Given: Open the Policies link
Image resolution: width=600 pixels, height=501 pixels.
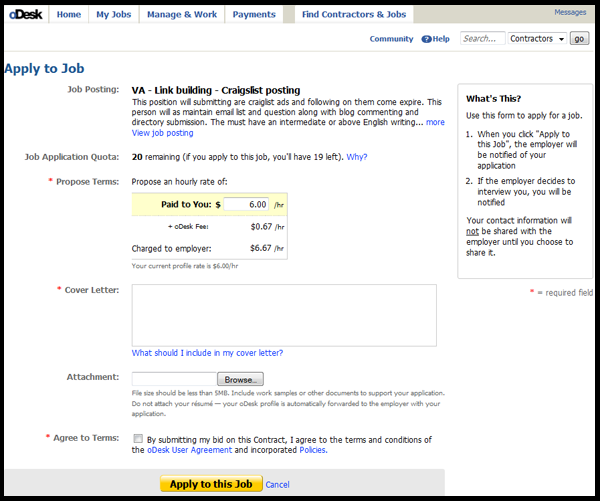Looking at the screenshot, I should point(313,450).
